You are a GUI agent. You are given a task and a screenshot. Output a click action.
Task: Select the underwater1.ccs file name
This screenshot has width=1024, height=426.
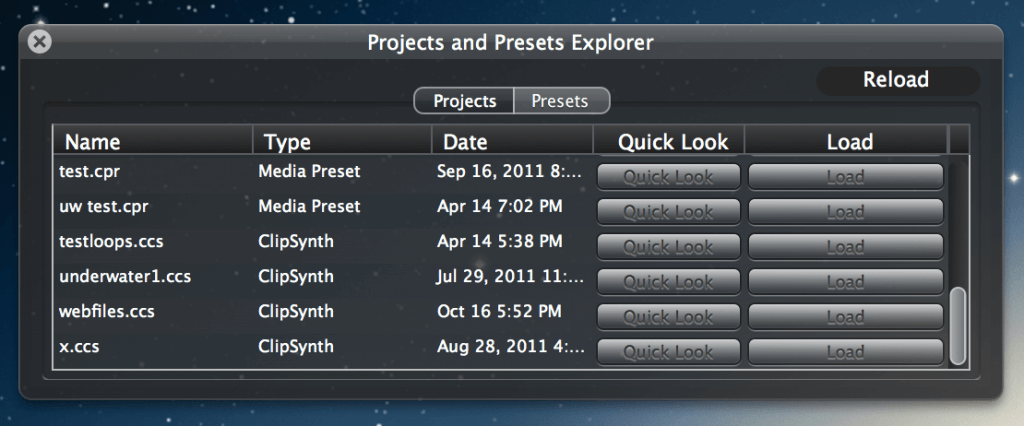click(x=125, y=276)
